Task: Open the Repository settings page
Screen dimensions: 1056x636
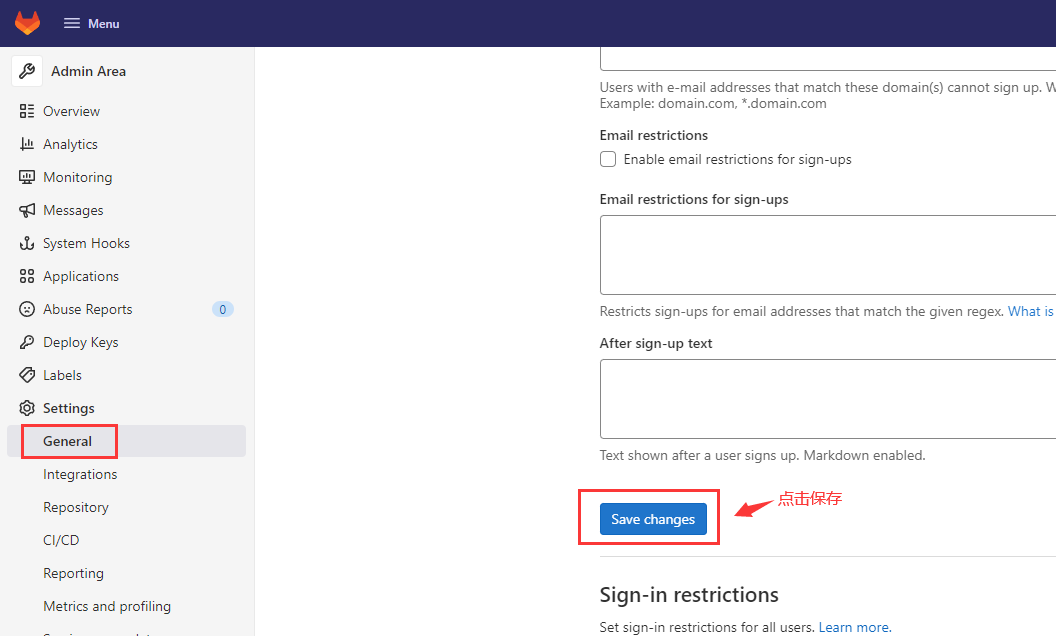Action: click(75, 507)
